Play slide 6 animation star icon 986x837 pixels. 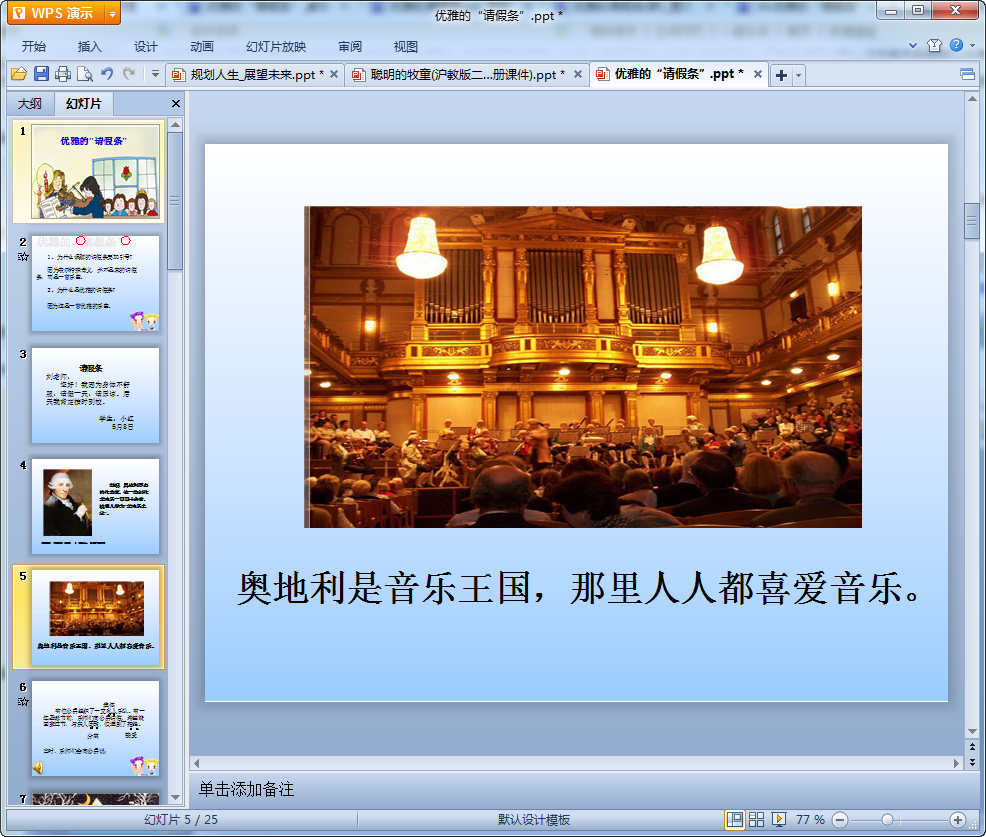pyautogui.click(x=23, y=701)
